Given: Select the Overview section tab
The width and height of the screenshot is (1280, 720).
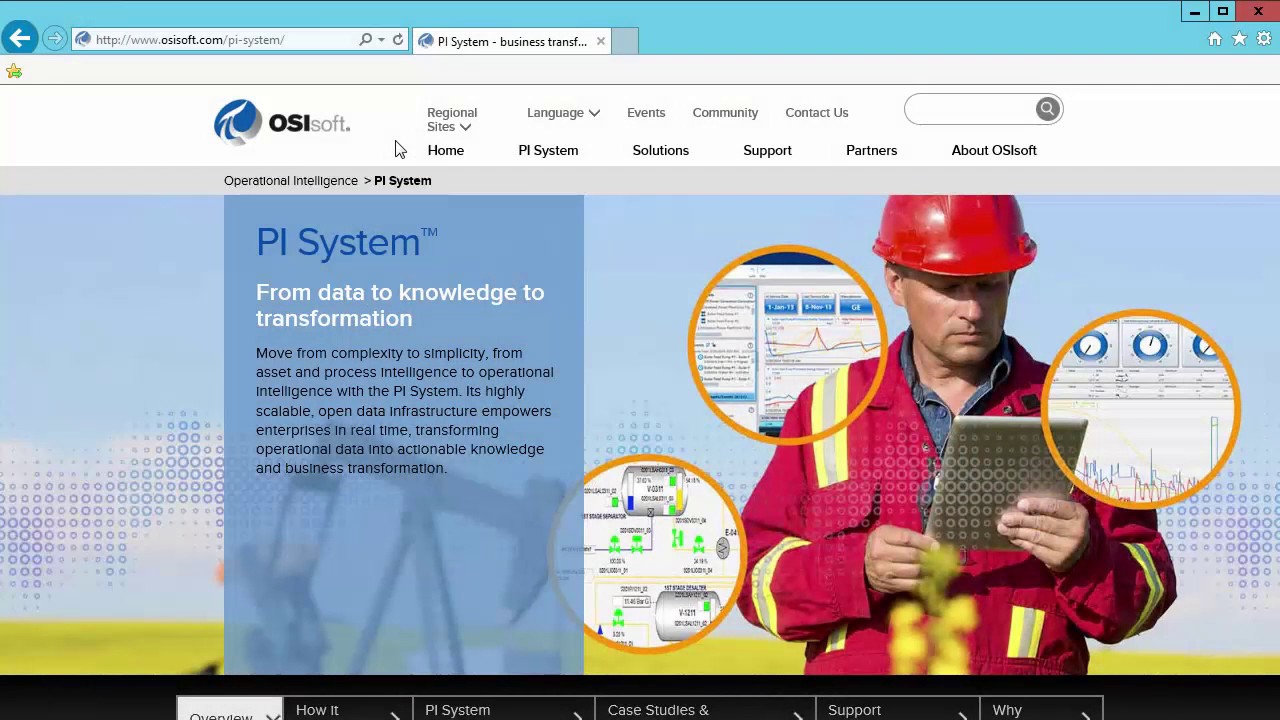Looking at the screenshot, I should pos(230,709).
